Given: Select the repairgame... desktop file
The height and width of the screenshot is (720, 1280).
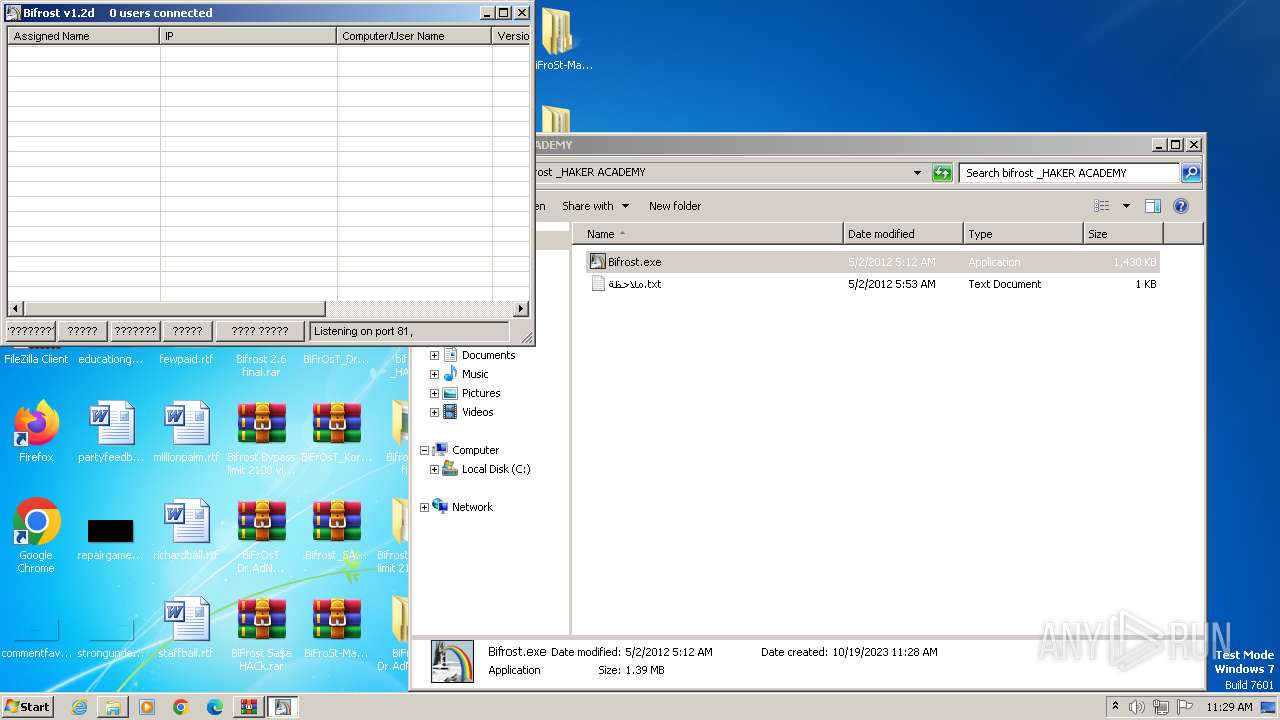Looking at the screenshot, I should (x=110, y=538).
